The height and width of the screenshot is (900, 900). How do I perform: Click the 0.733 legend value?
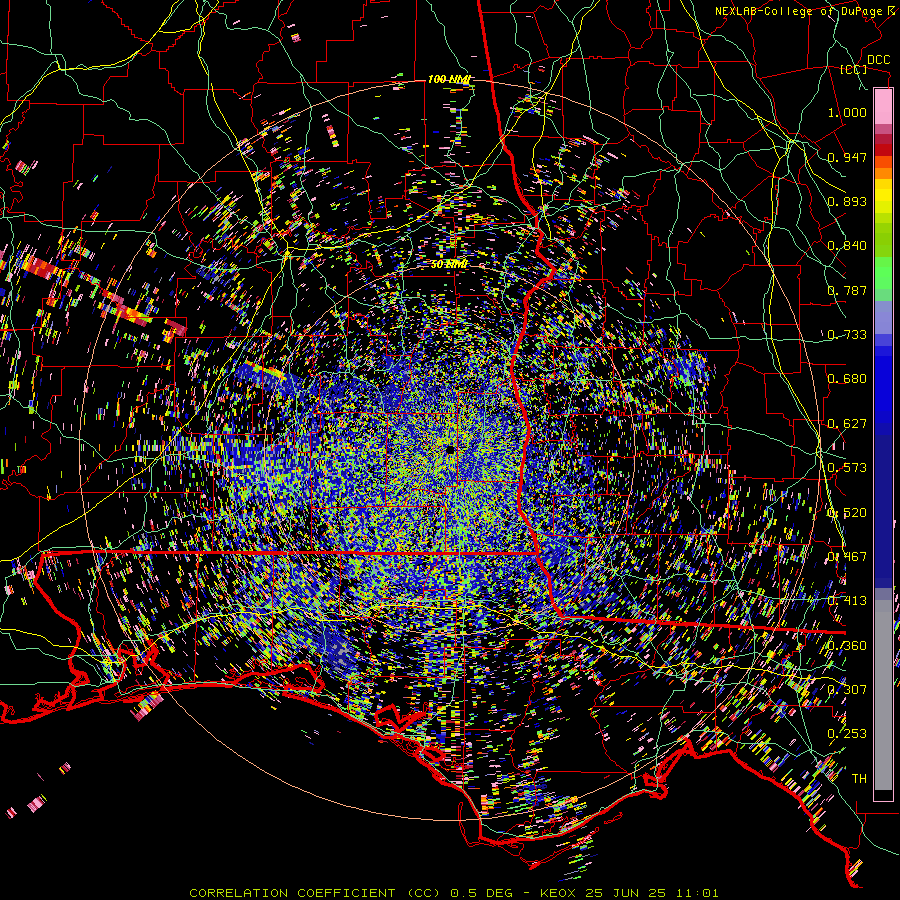847,335
